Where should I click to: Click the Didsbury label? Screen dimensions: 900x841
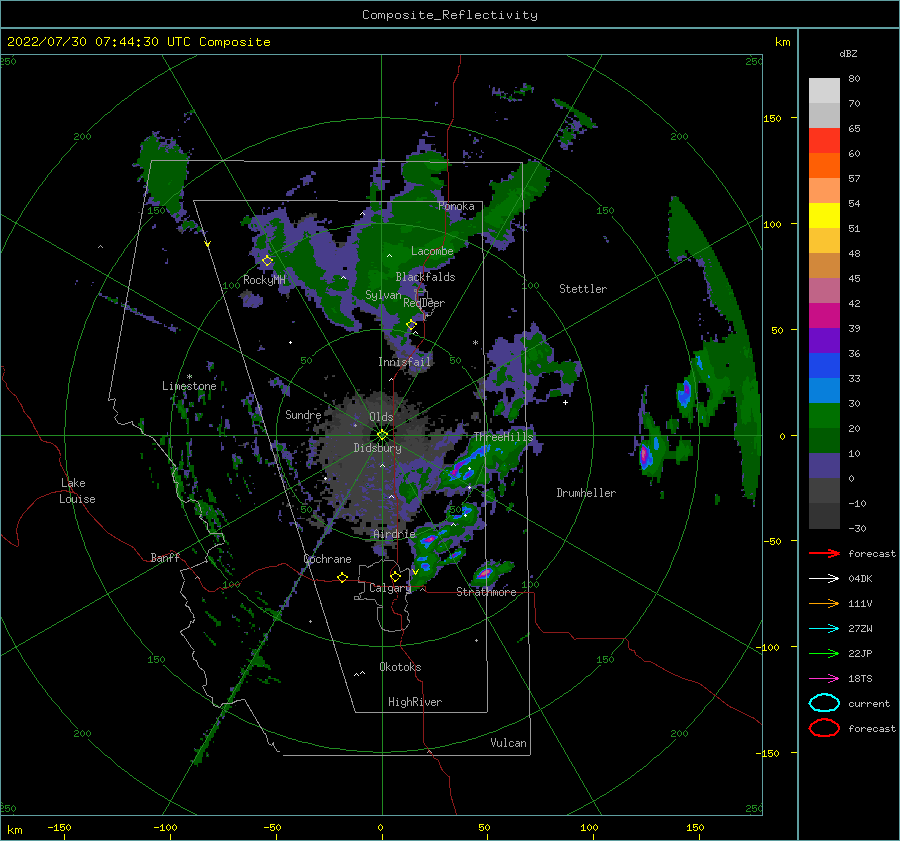click(377, 448)
